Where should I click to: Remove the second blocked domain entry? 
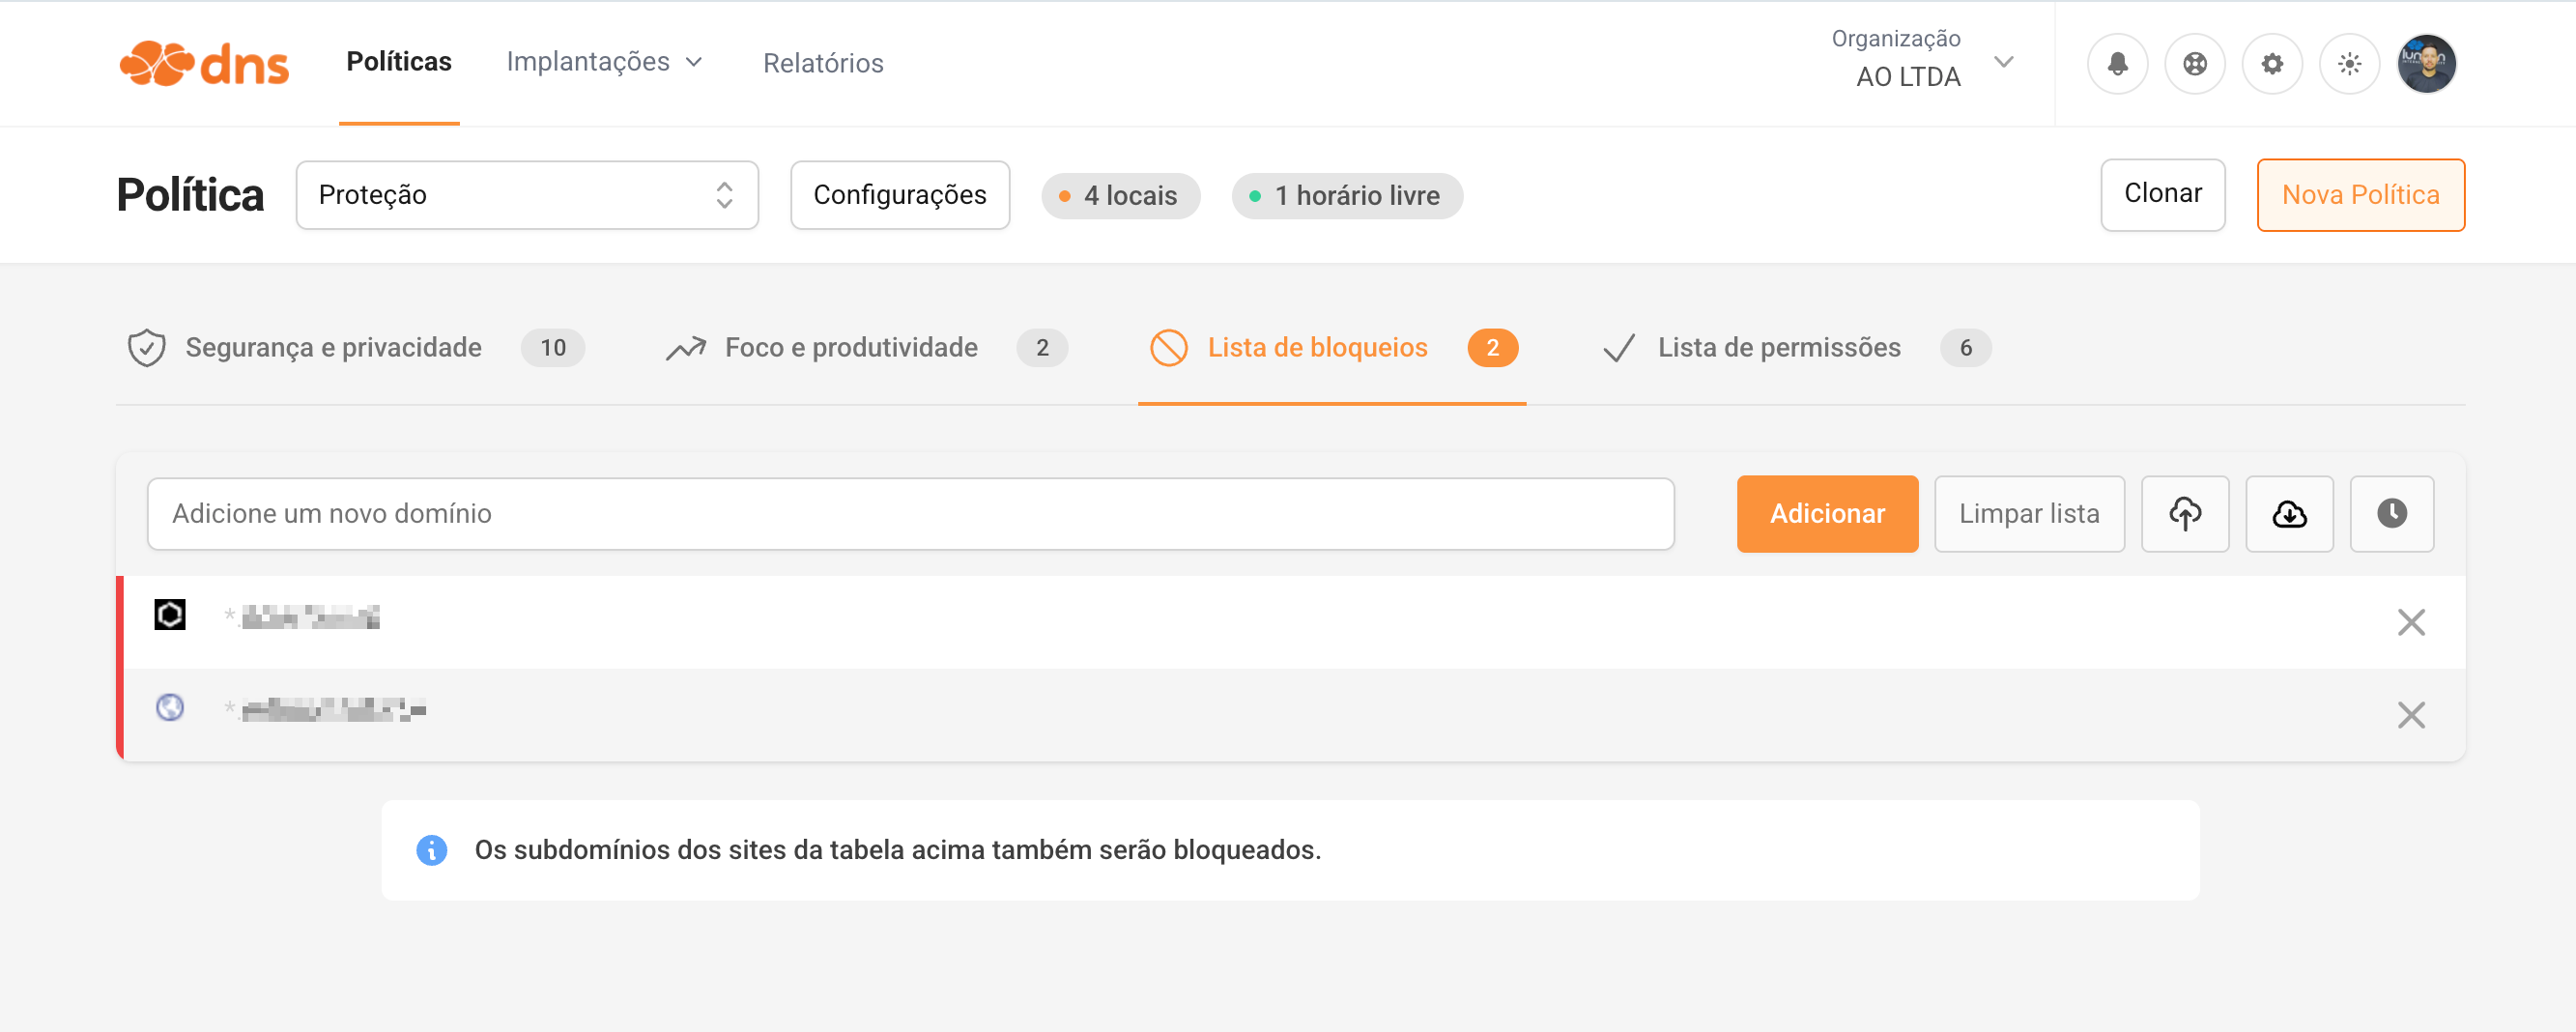click(x=2411, y=715)
